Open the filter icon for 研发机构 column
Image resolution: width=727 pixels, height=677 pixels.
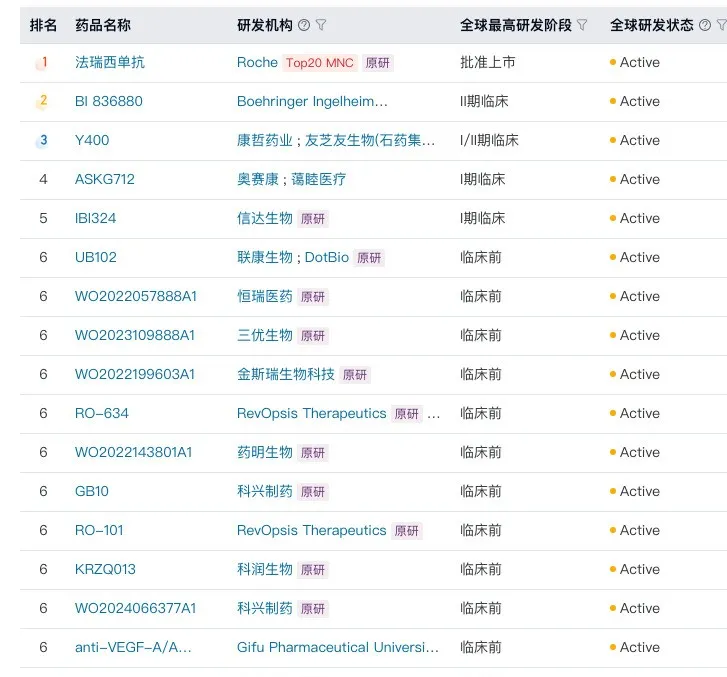tap(321, 25)
